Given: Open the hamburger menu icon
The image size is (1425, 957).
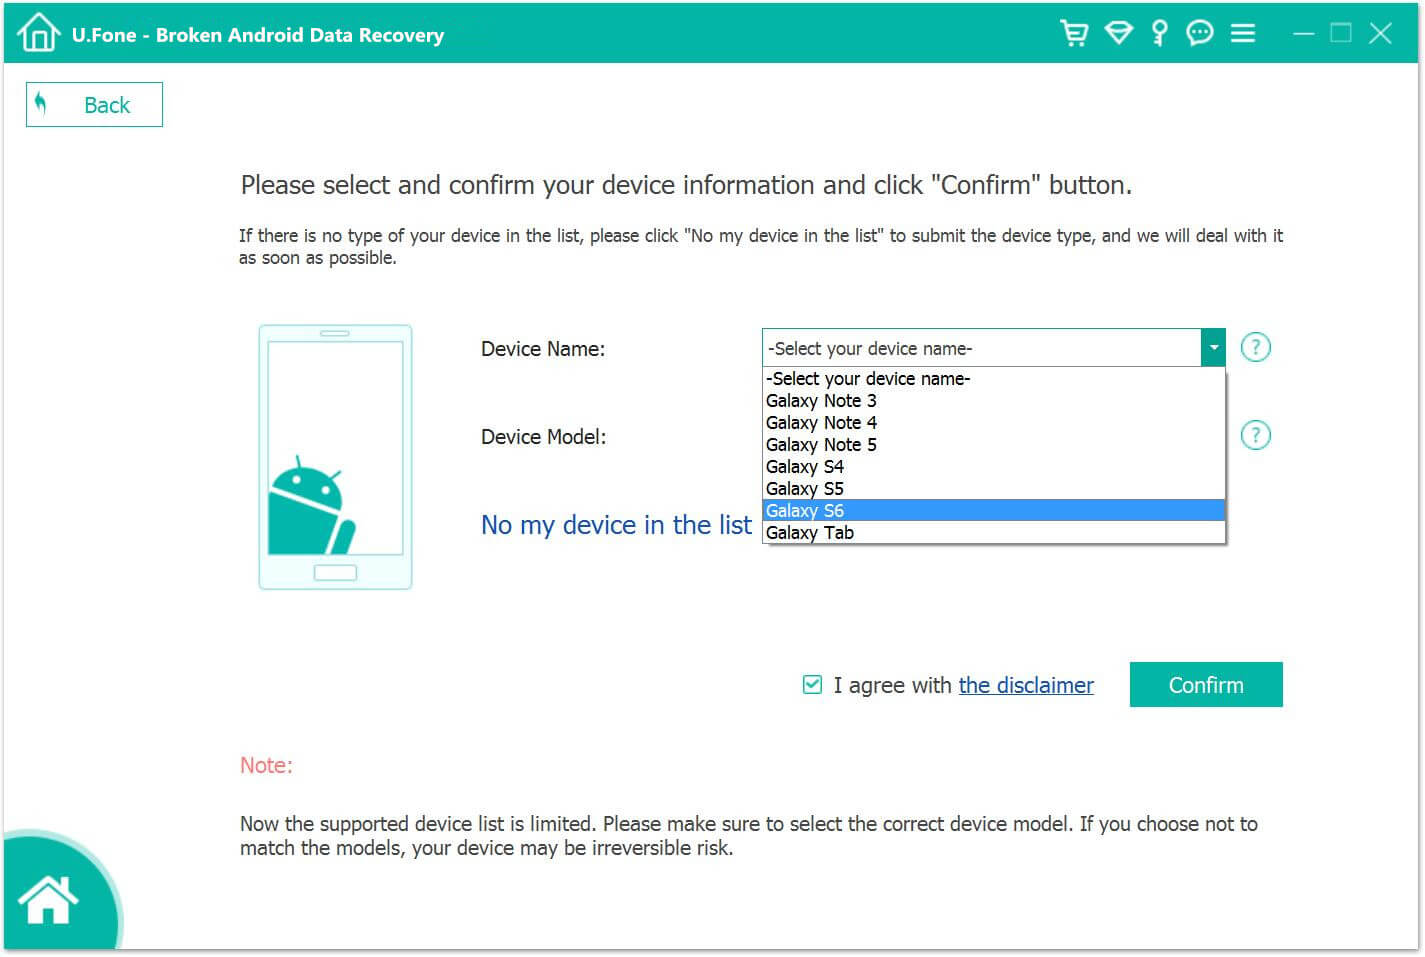Looking at the screenshot, I should click(1243, 33).
